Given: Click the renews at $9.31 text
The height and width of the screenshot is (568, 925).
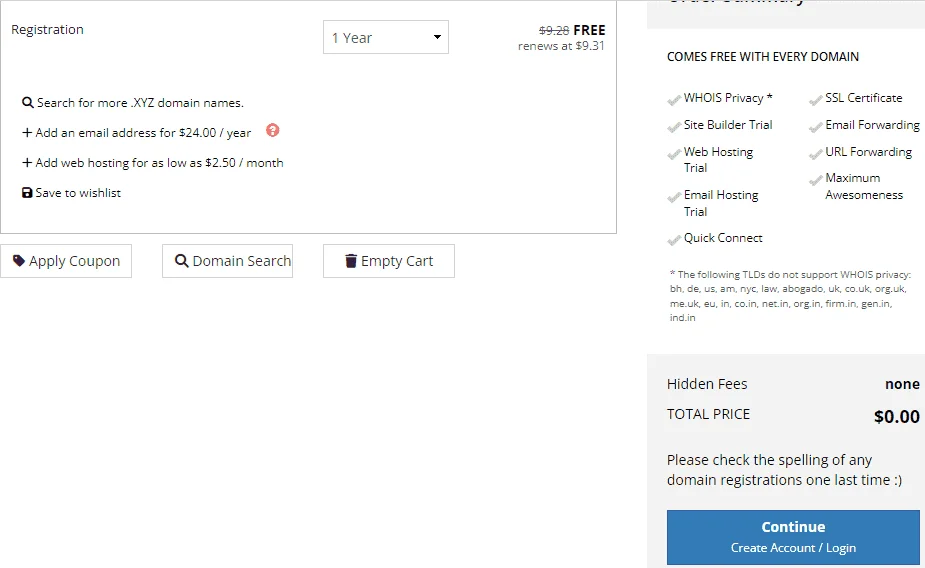Looking at the screenshot, I should click(x=561, y=46).
